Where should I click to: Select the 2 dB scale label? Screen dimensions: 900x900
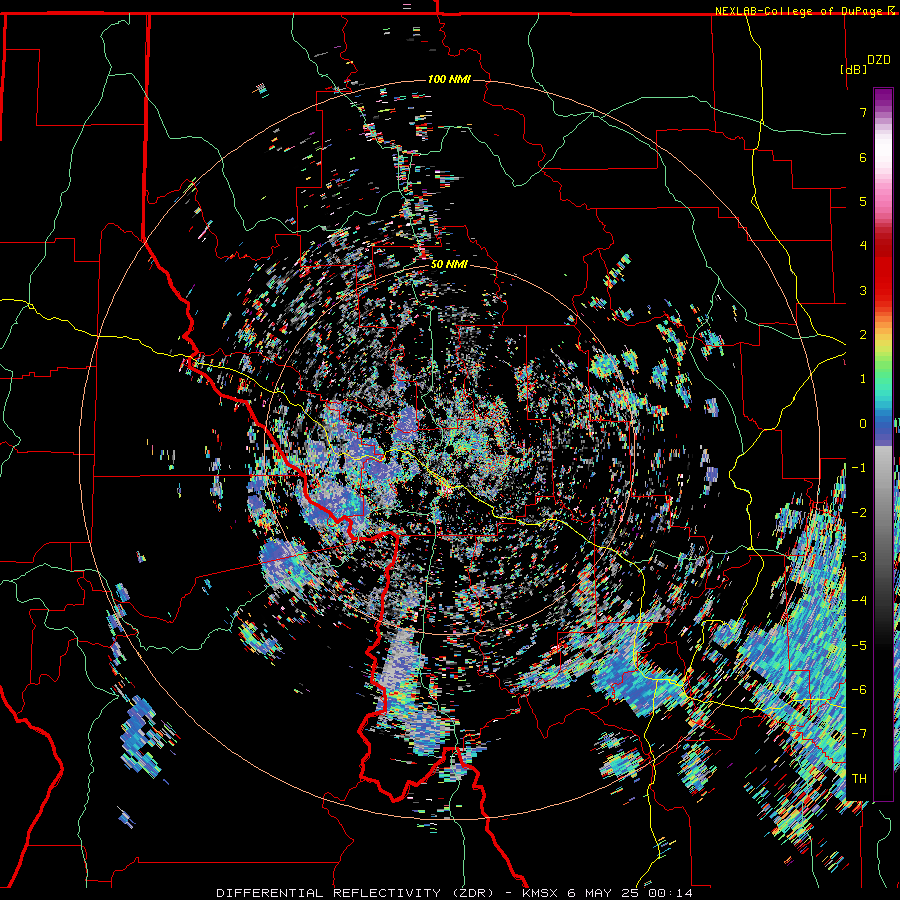coord(863,335)
